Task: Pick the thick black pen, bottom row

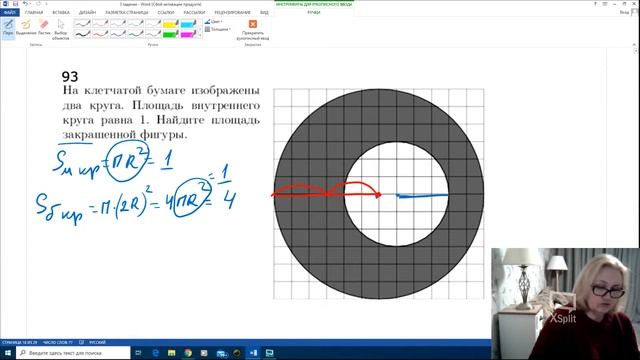Action: tap(82, 34)
